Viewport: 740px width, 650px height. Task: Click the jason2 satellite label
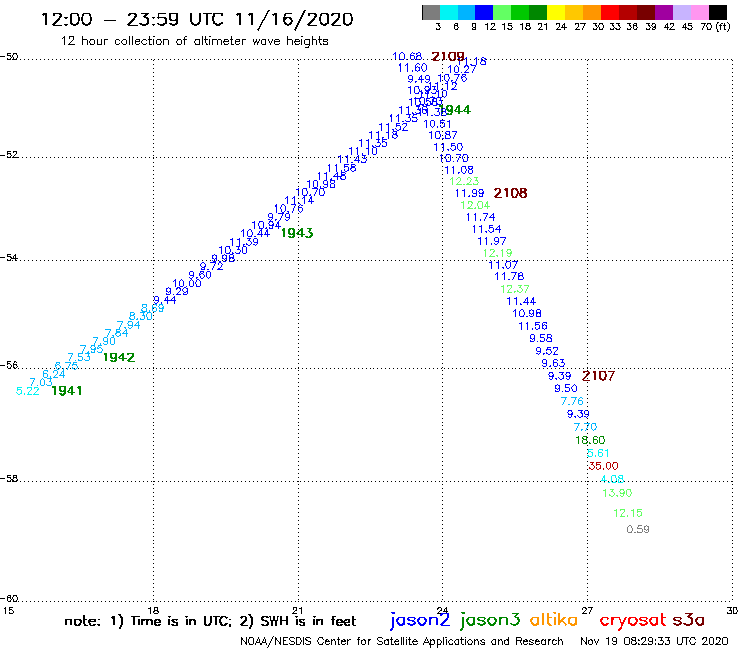click(420, 620)
